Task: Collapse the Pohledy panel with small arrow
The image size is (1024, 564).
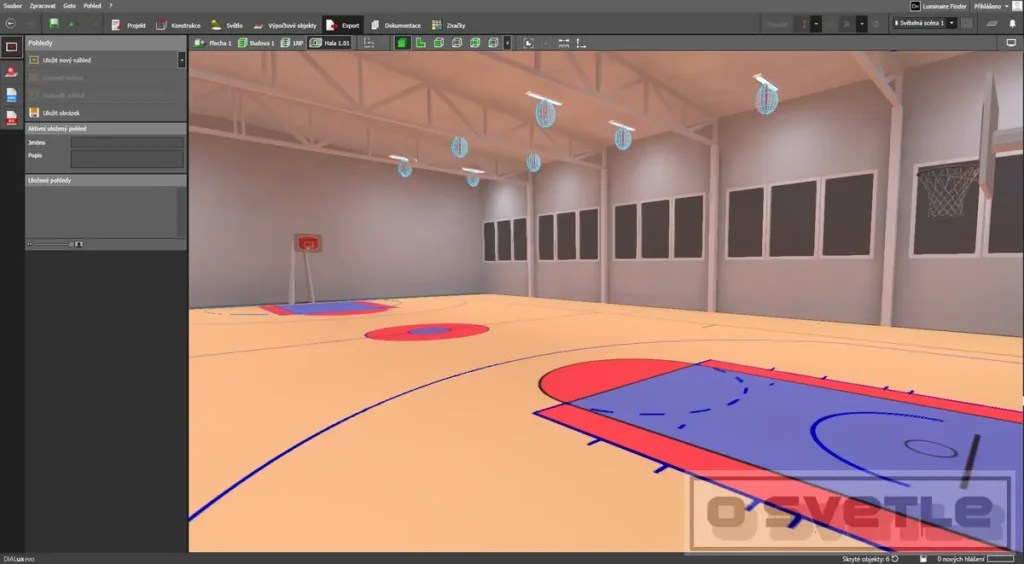Action: point(182,59)
